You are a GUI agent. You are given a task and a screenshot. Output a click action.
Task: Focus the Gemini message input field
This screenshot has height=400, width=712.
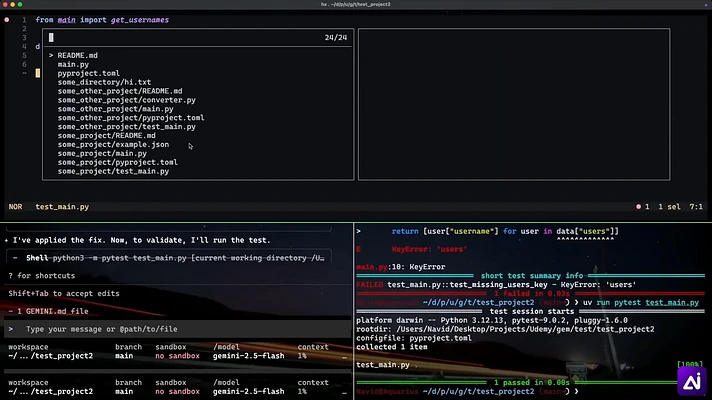[177, 329]
